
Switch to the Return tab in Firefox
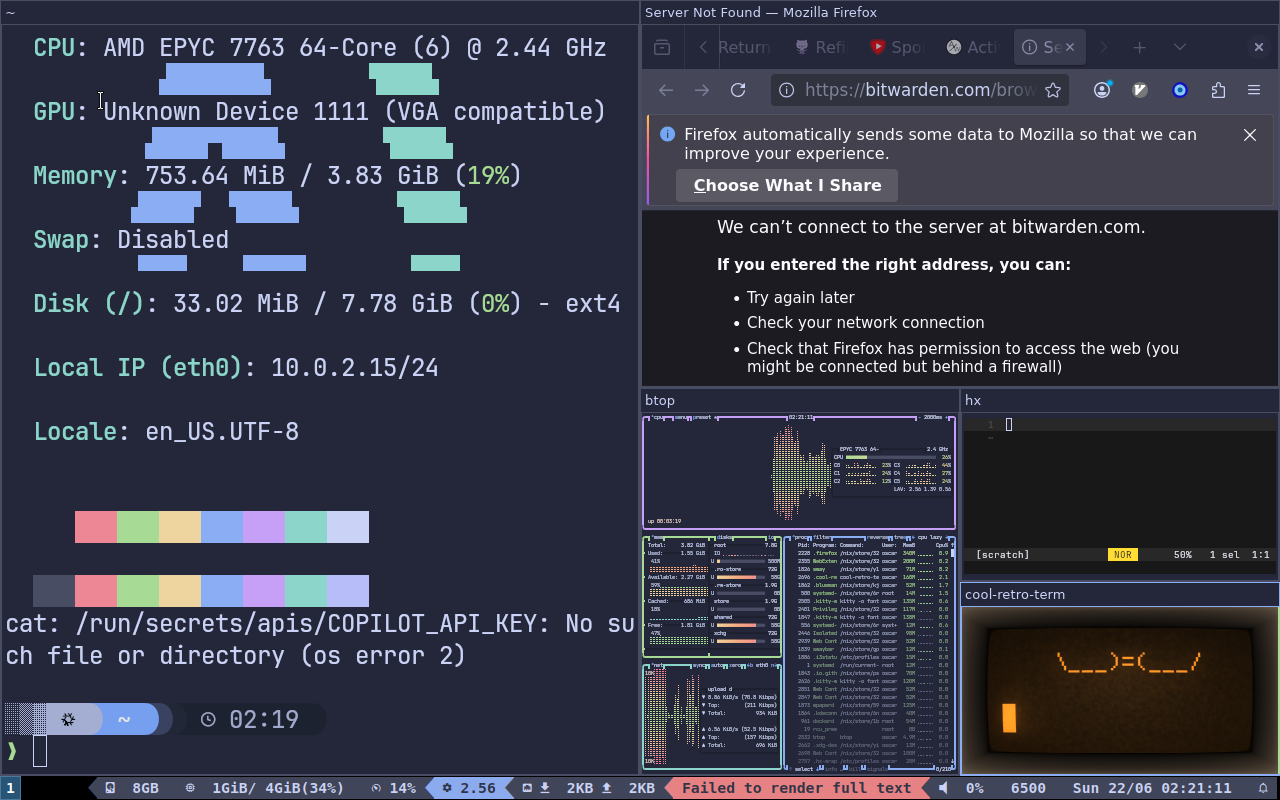pyautogui.click(x=744, y=47)
